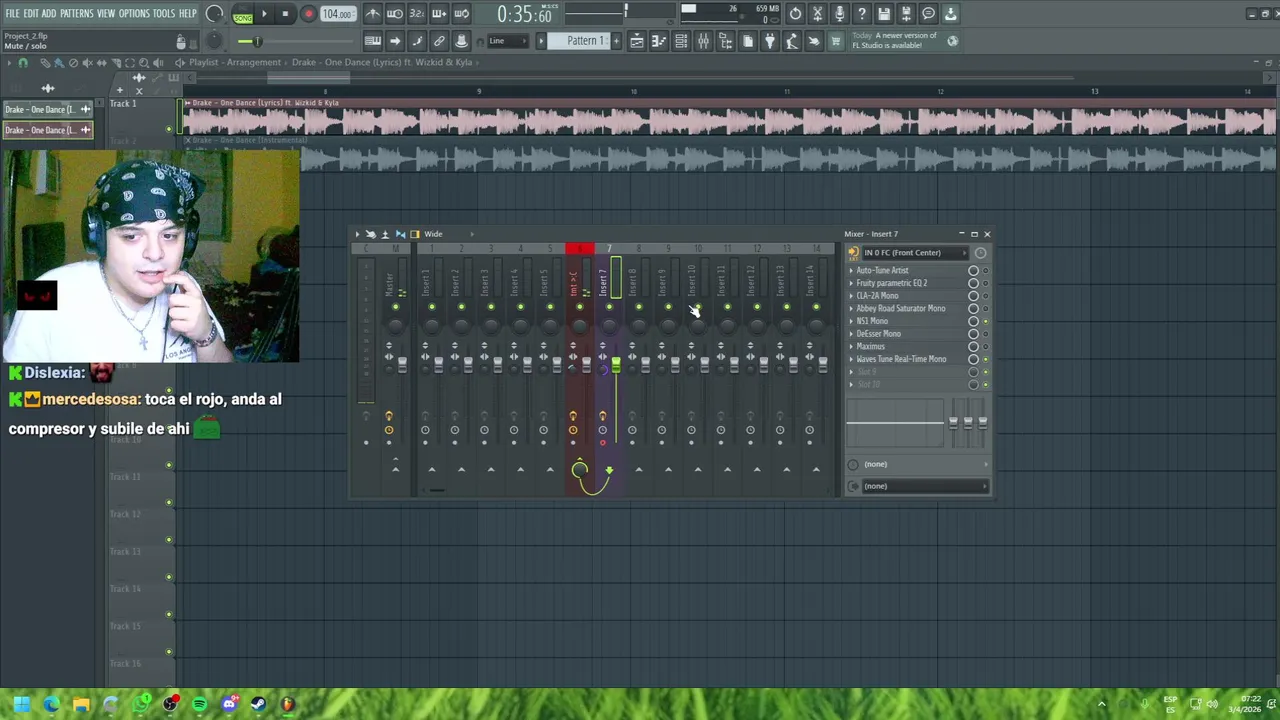Open the EDIT menu
This screenshot has height=720, width=1280.
[31, 14]
